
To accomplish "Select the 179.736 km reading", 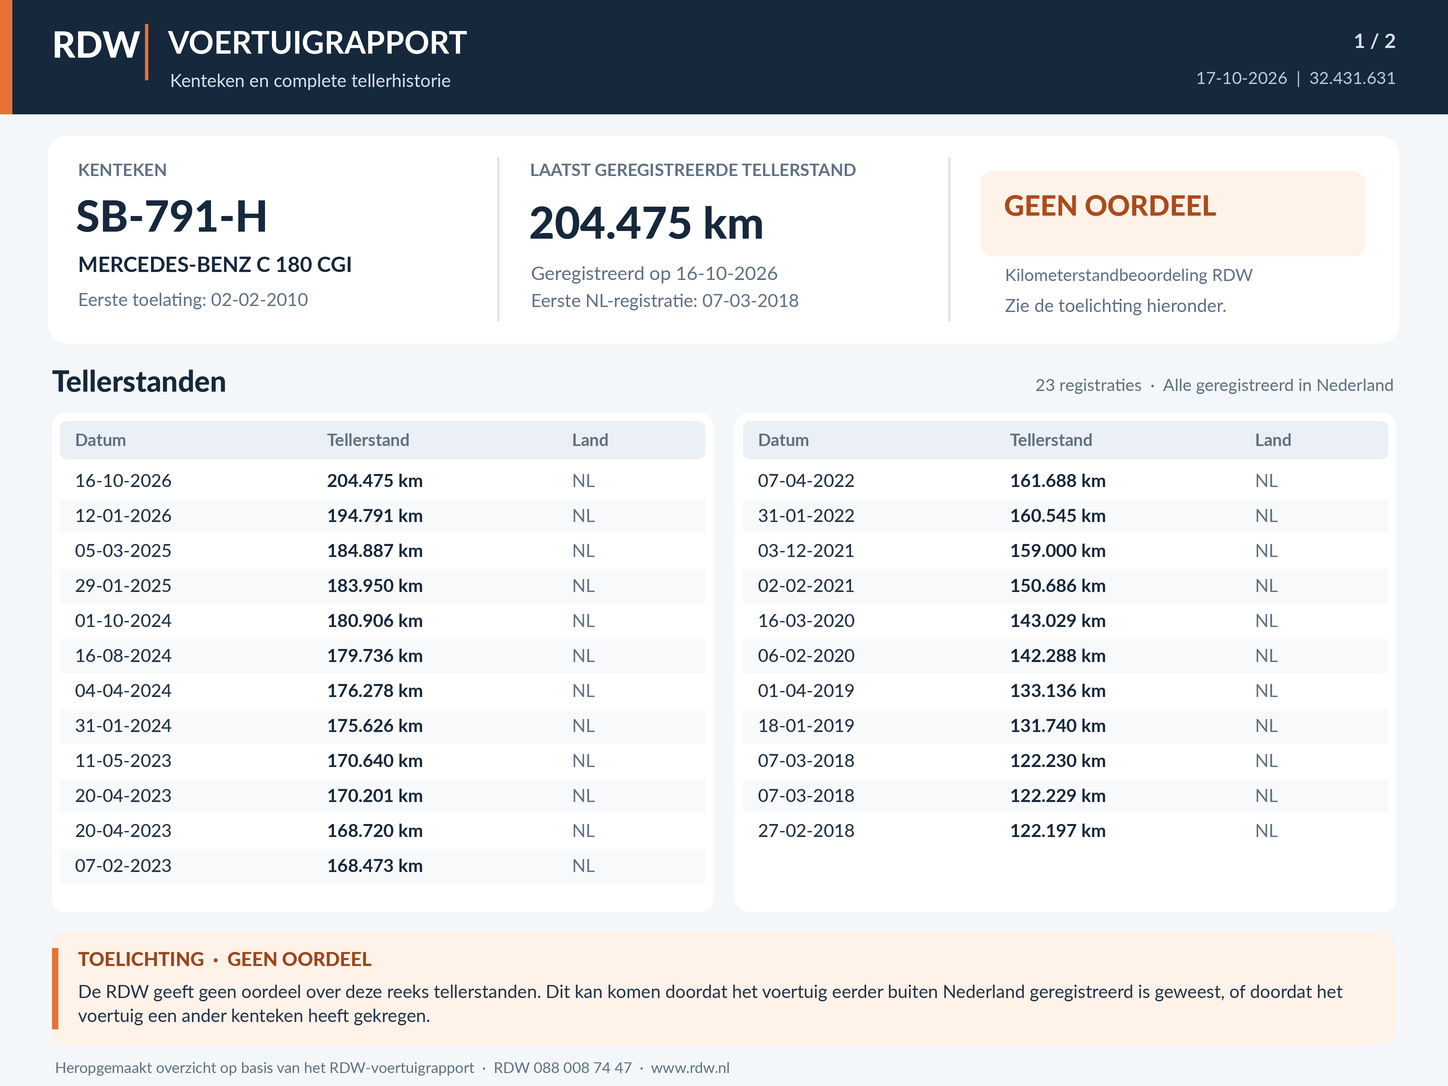I will tap(375, 656).
